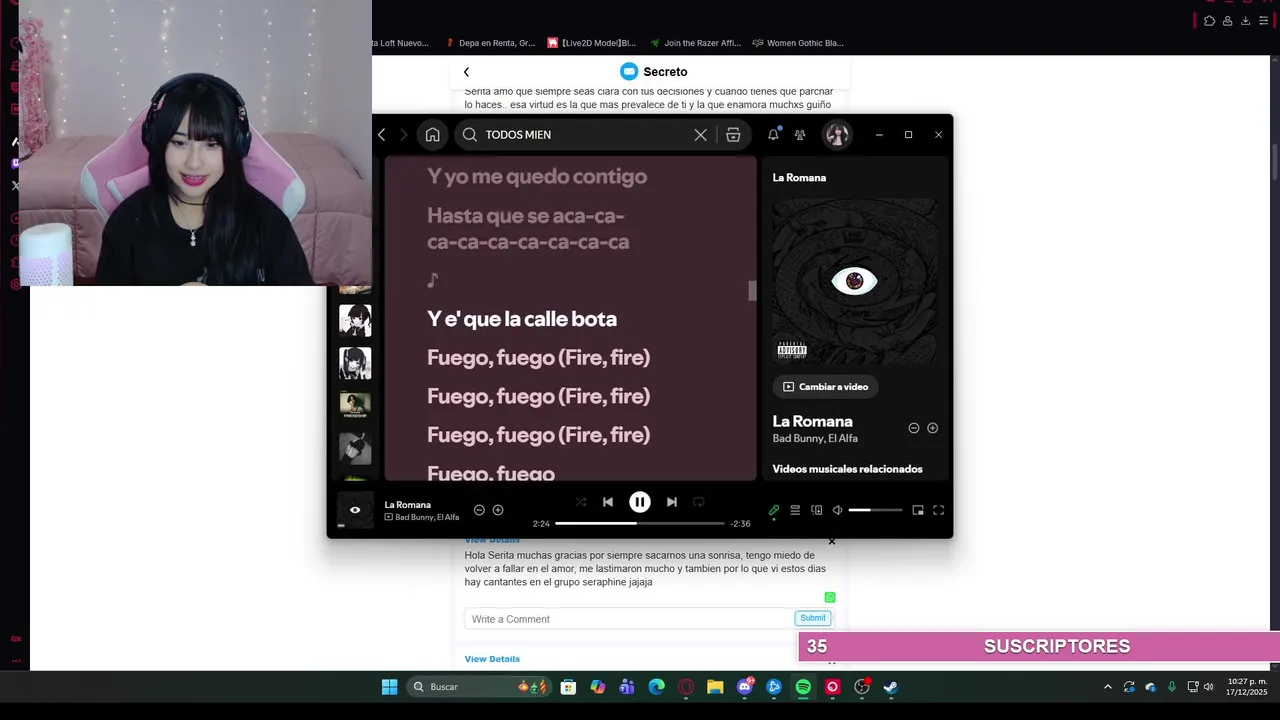Open Microsoft Edge from the taskbar

pyautogui.click(x=657, y=687)
